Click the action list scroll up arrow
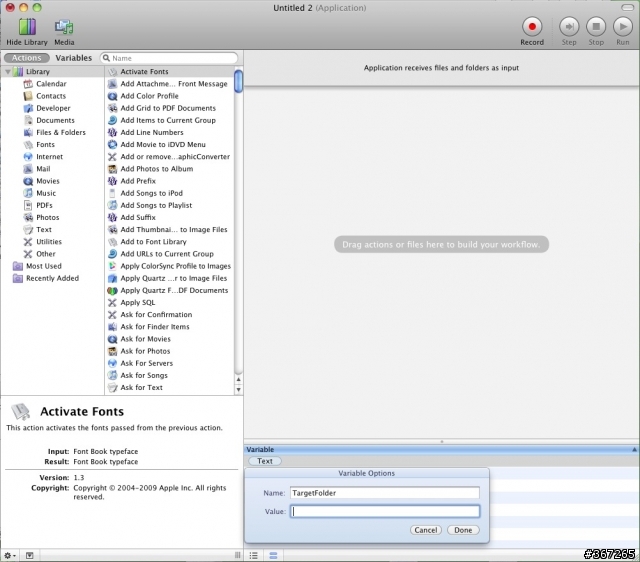Screen dimensions: 640x562 [238, 380]
